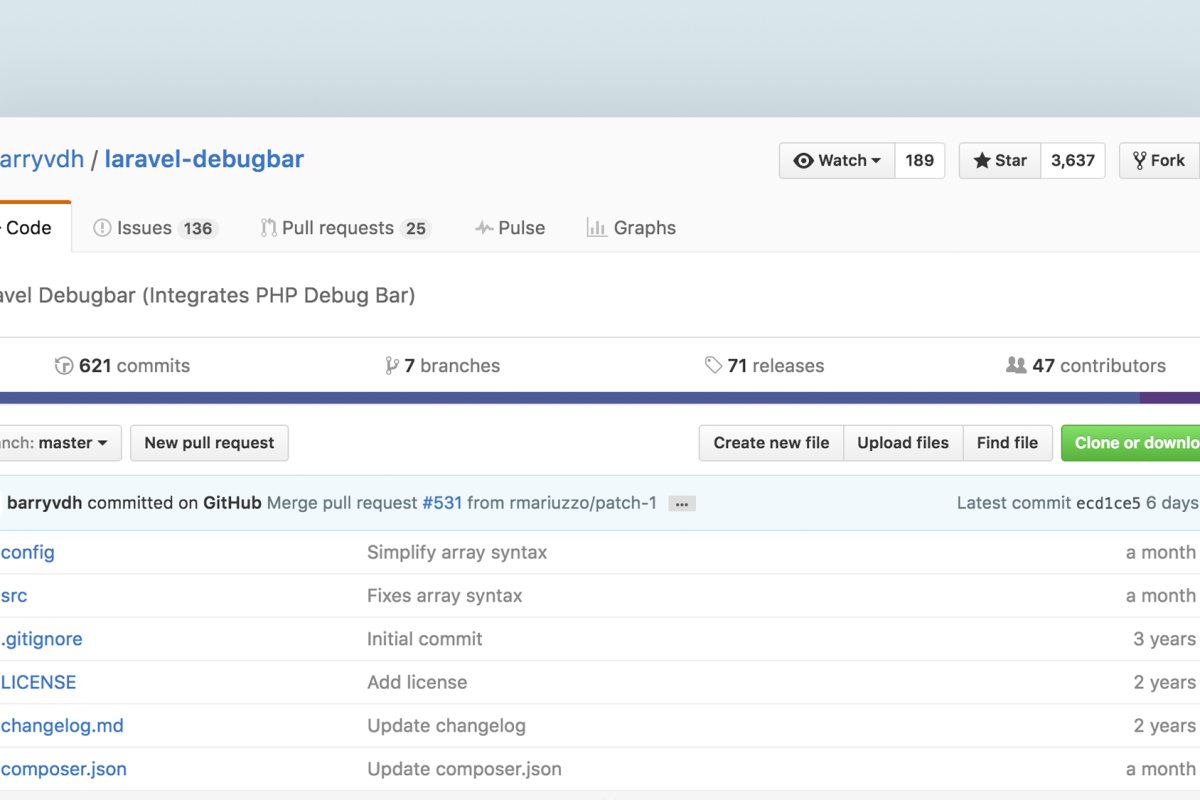The image size is (1200, 800).
Task: Click the commits history clock icon
Action: click(x=64, y=366)
